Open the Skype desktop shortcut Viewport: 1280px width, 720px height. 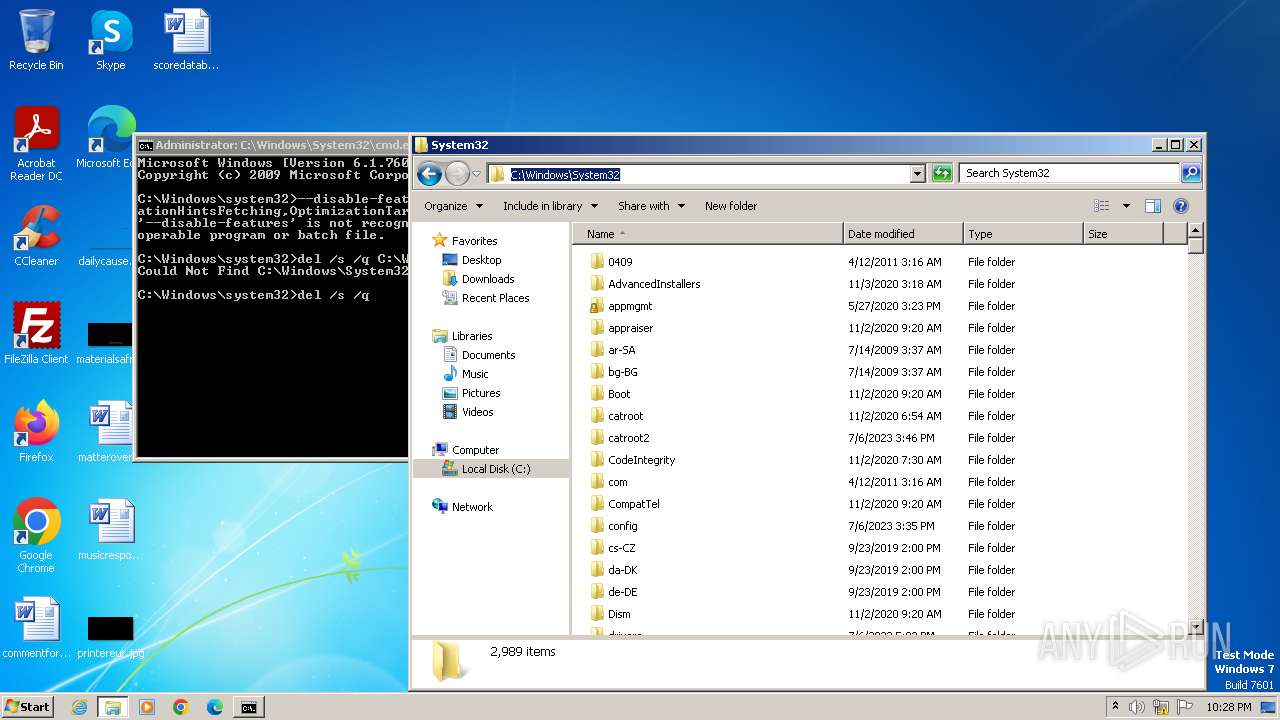(111, 40)
